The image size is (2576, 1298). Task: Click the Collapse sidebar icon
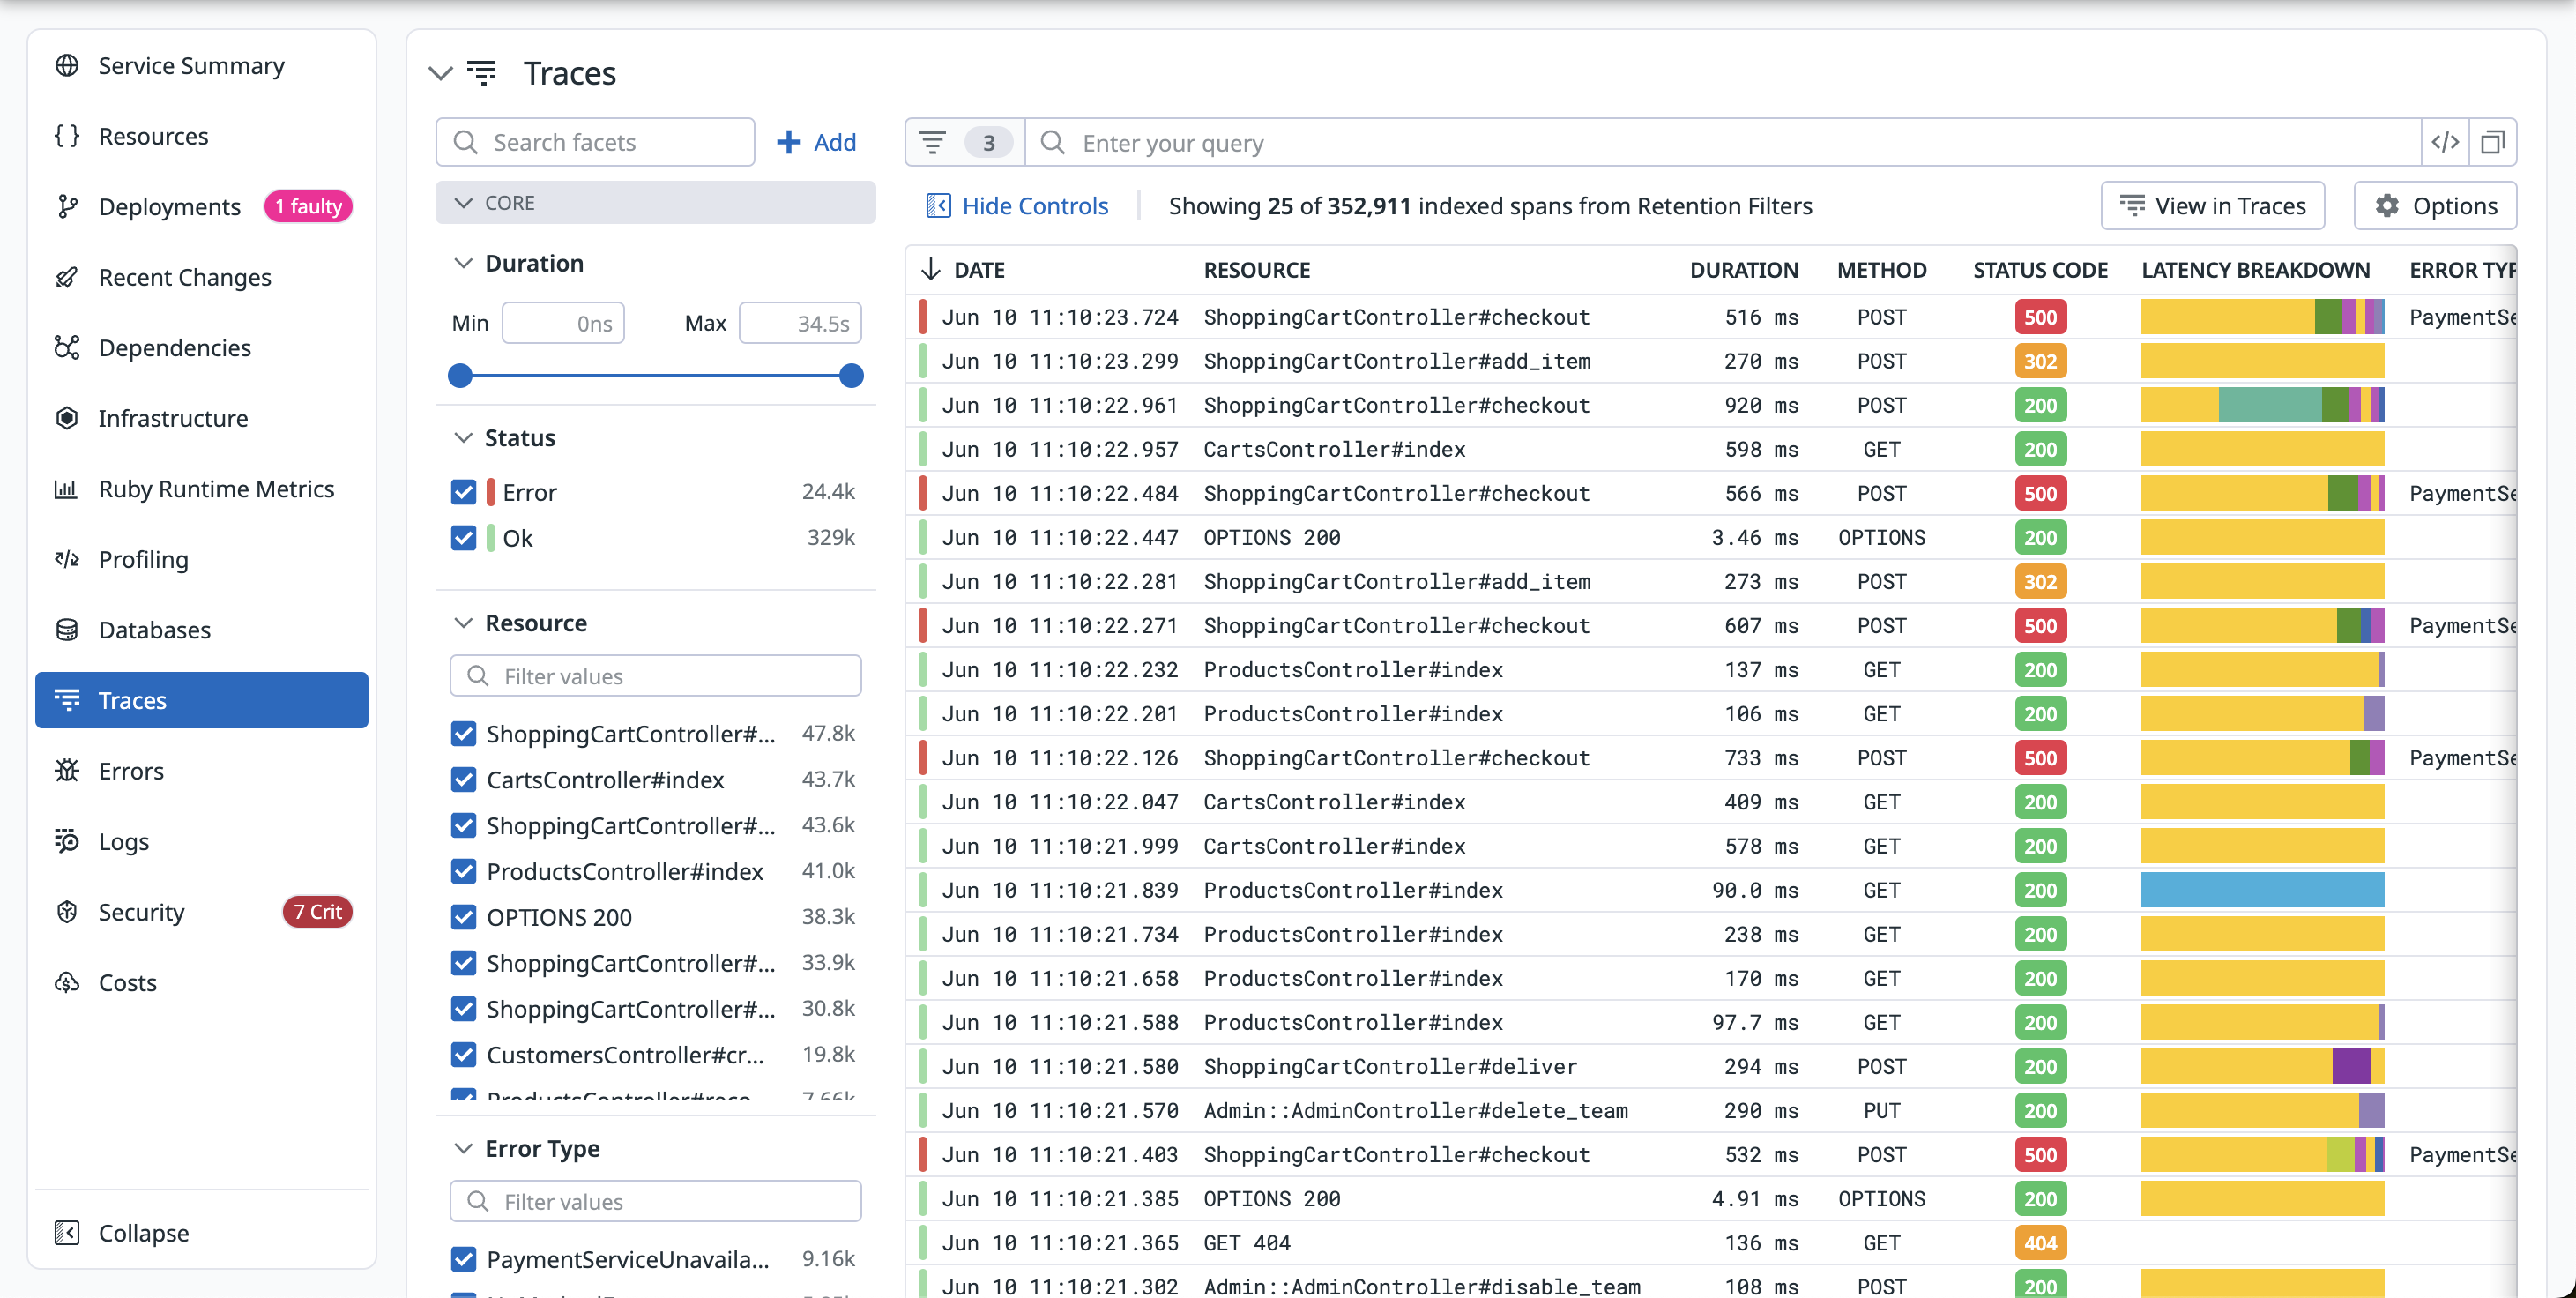pos(67,1233)
